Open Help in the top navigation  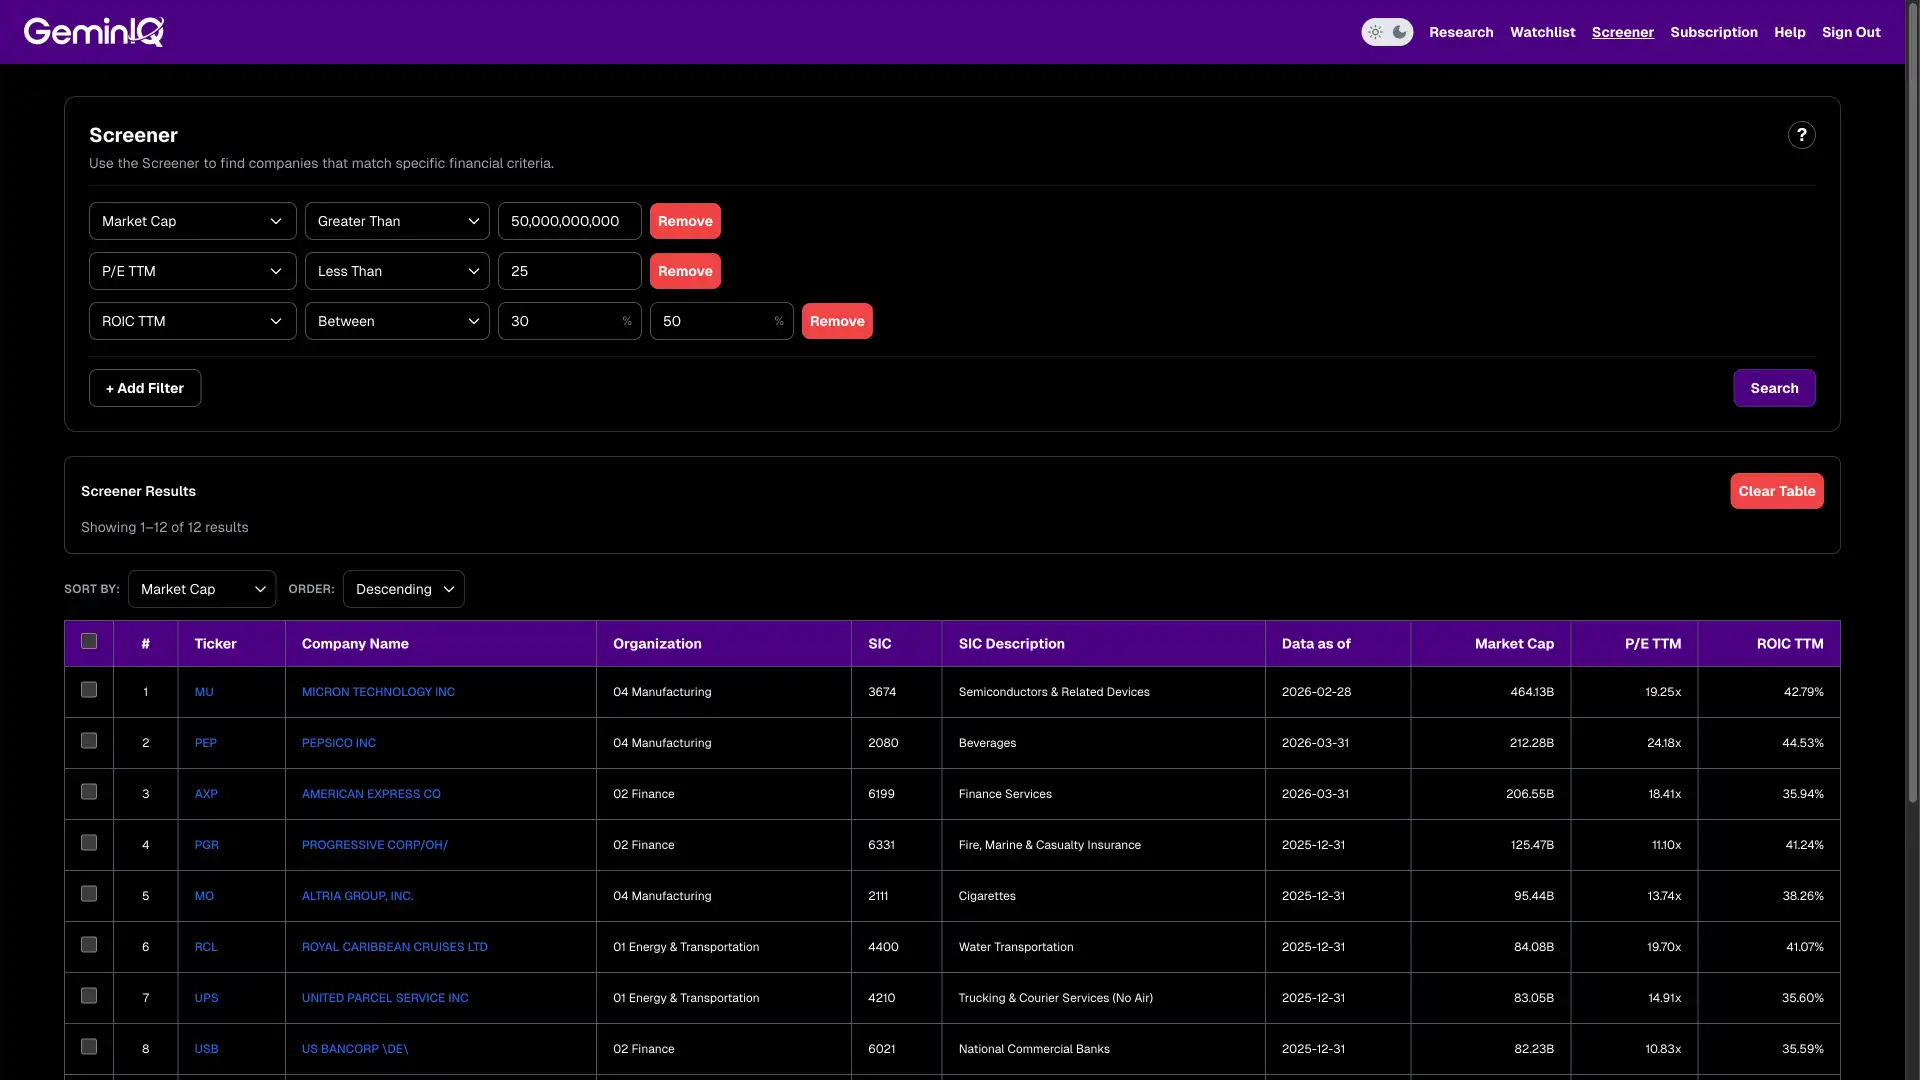pos(1789,32)
